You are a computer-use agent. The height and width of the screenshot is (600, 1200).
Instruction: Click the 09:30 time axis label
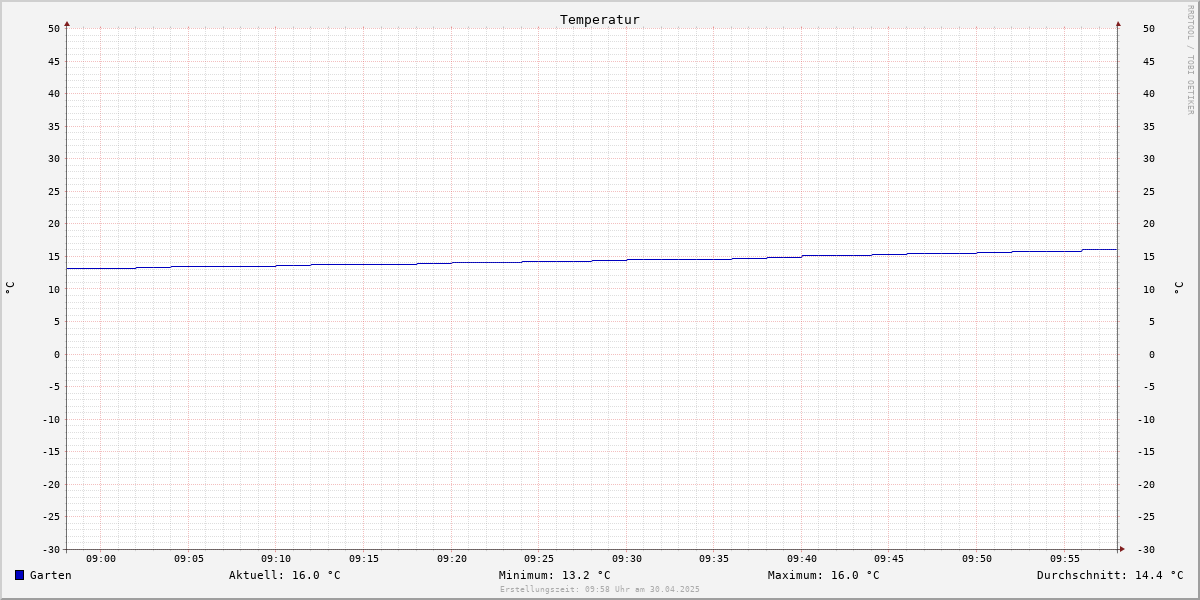[627, 558]
